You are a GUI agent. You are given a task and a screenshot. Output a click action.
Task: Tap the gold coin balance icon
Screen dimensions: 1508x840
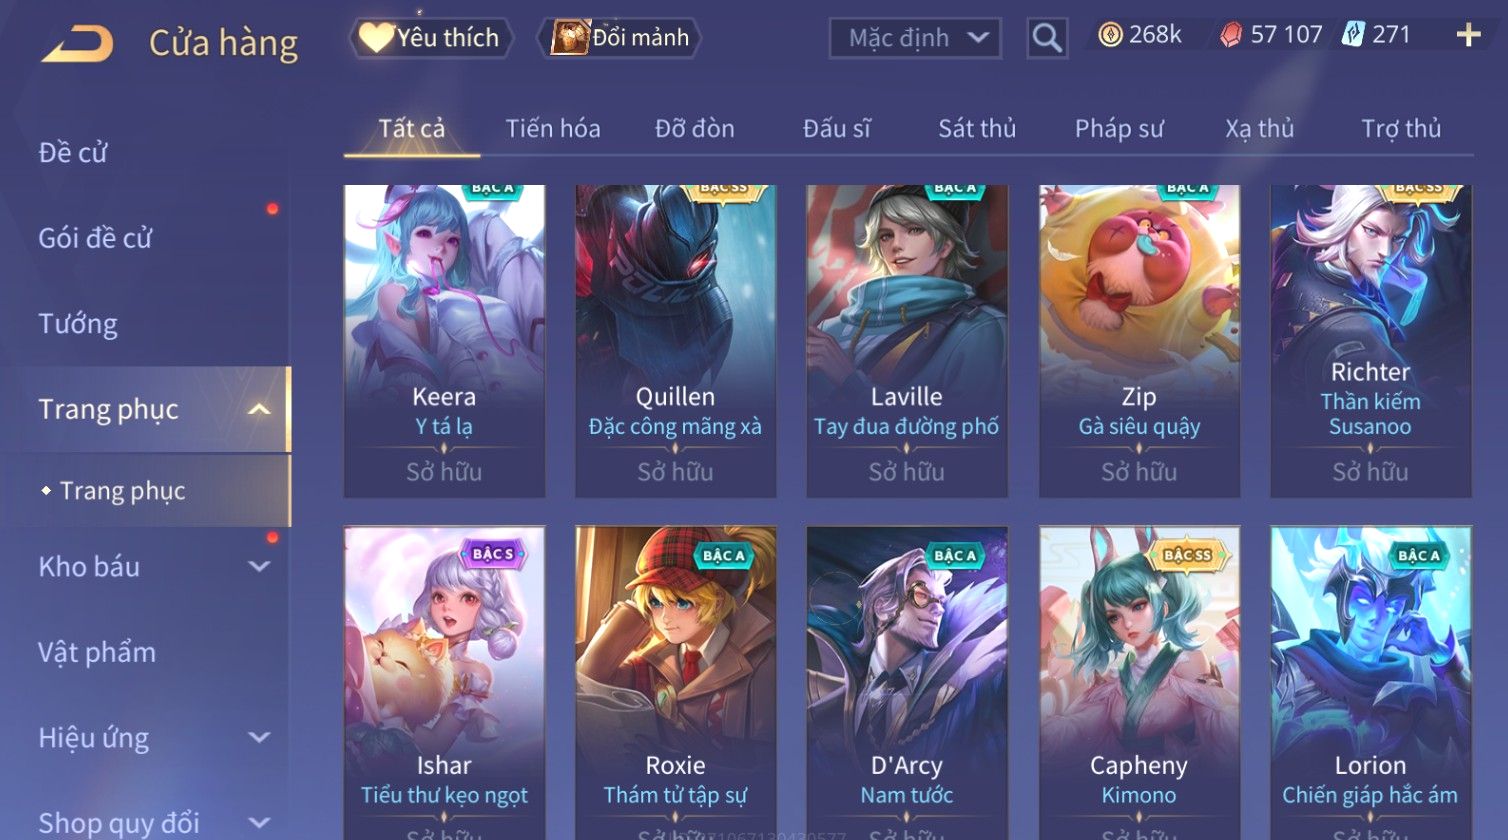tap(1110, 36)
